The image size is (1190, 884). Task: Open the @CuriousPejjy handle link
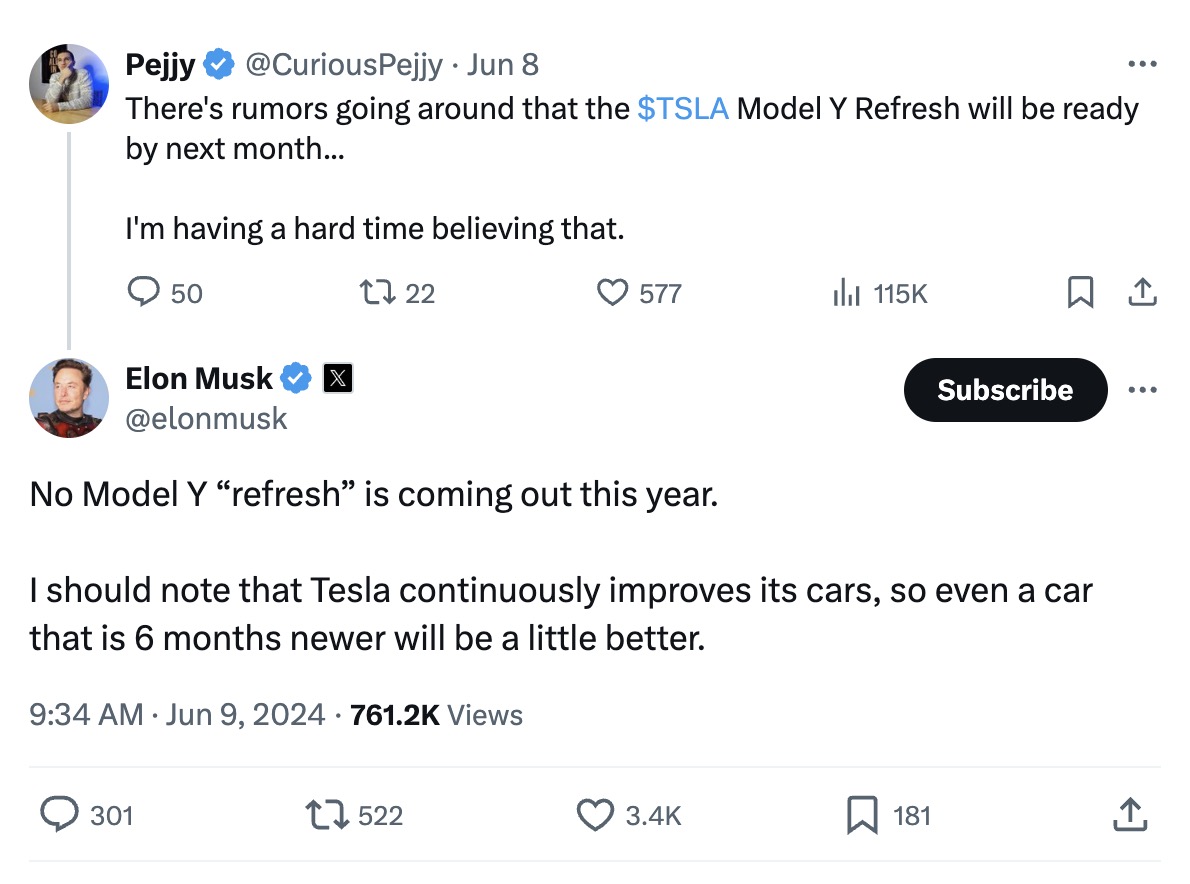tap(344, 64)
